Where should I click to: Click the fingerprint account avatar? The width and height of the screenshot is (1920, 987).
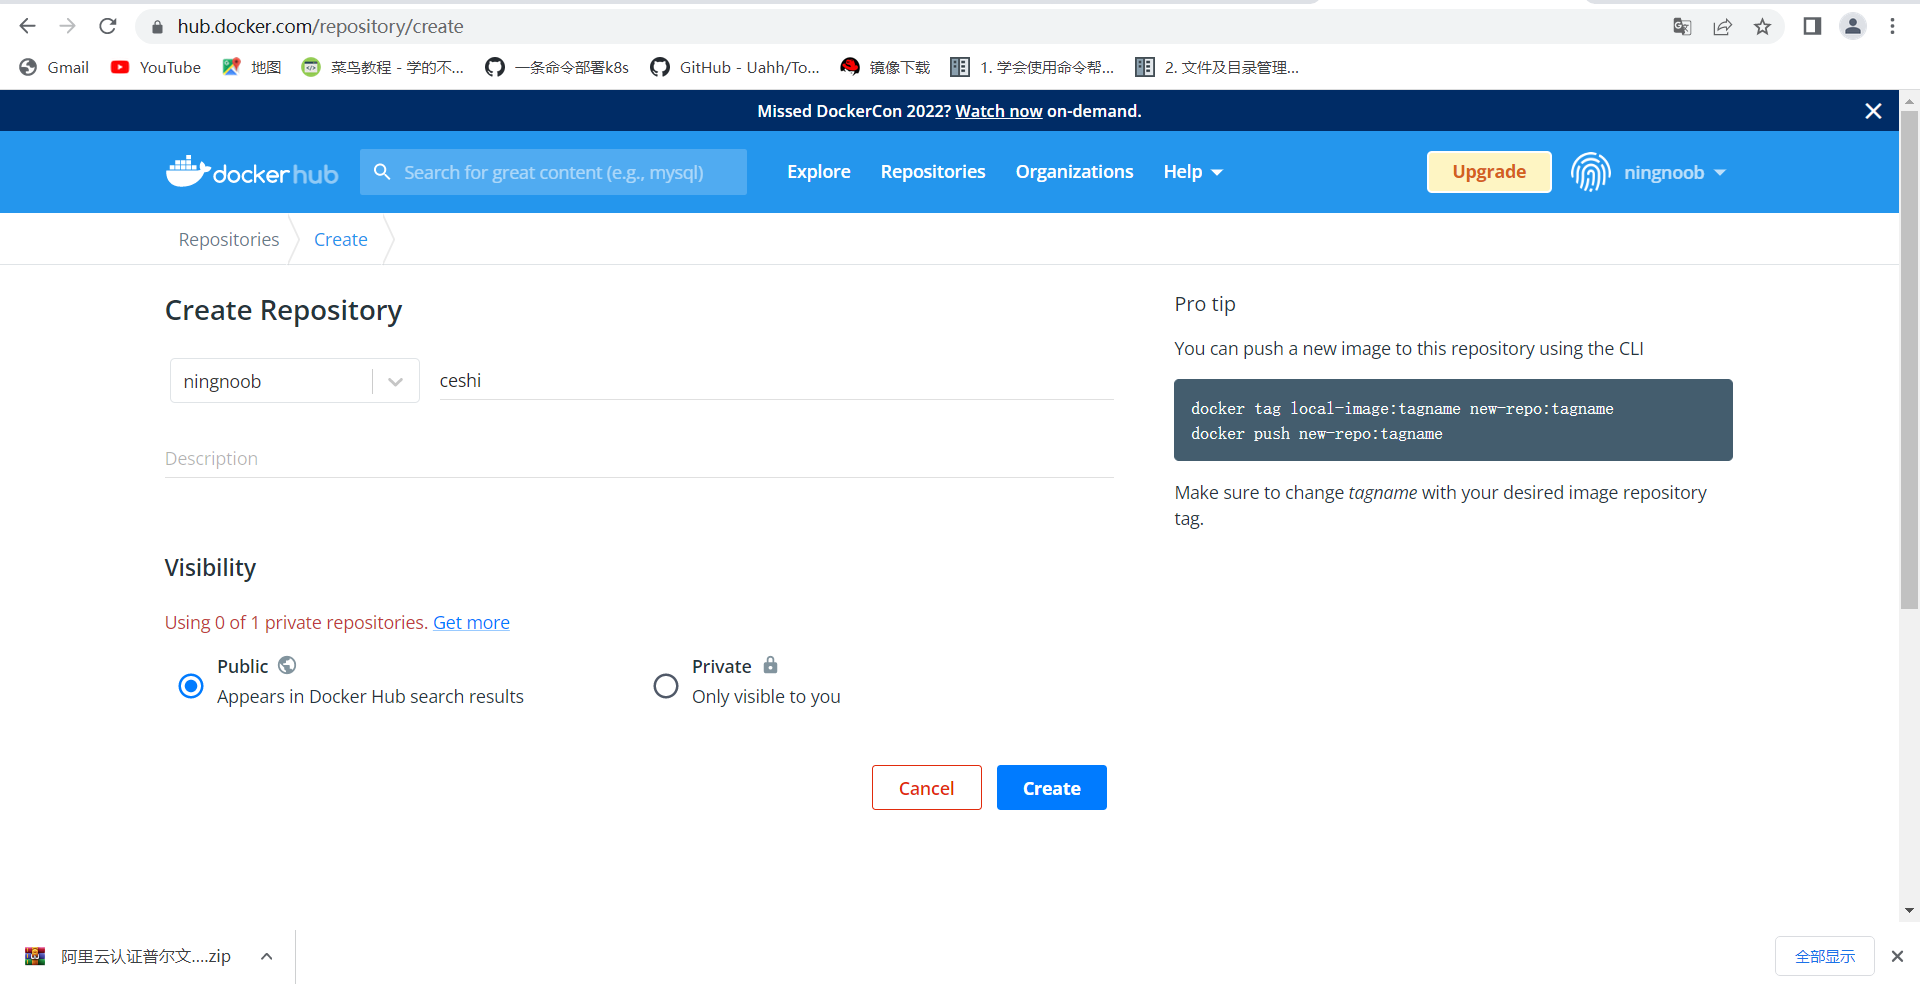1590,172
